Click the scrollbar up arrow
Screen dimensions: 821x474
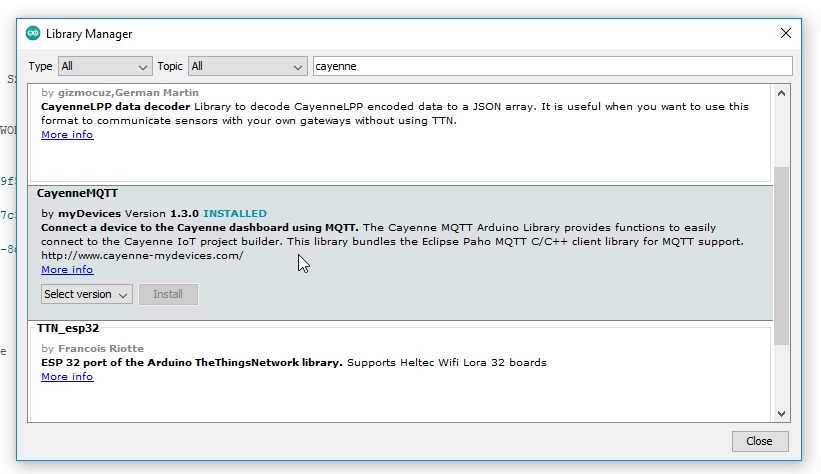pyautogui.click(x=781, y=93)
